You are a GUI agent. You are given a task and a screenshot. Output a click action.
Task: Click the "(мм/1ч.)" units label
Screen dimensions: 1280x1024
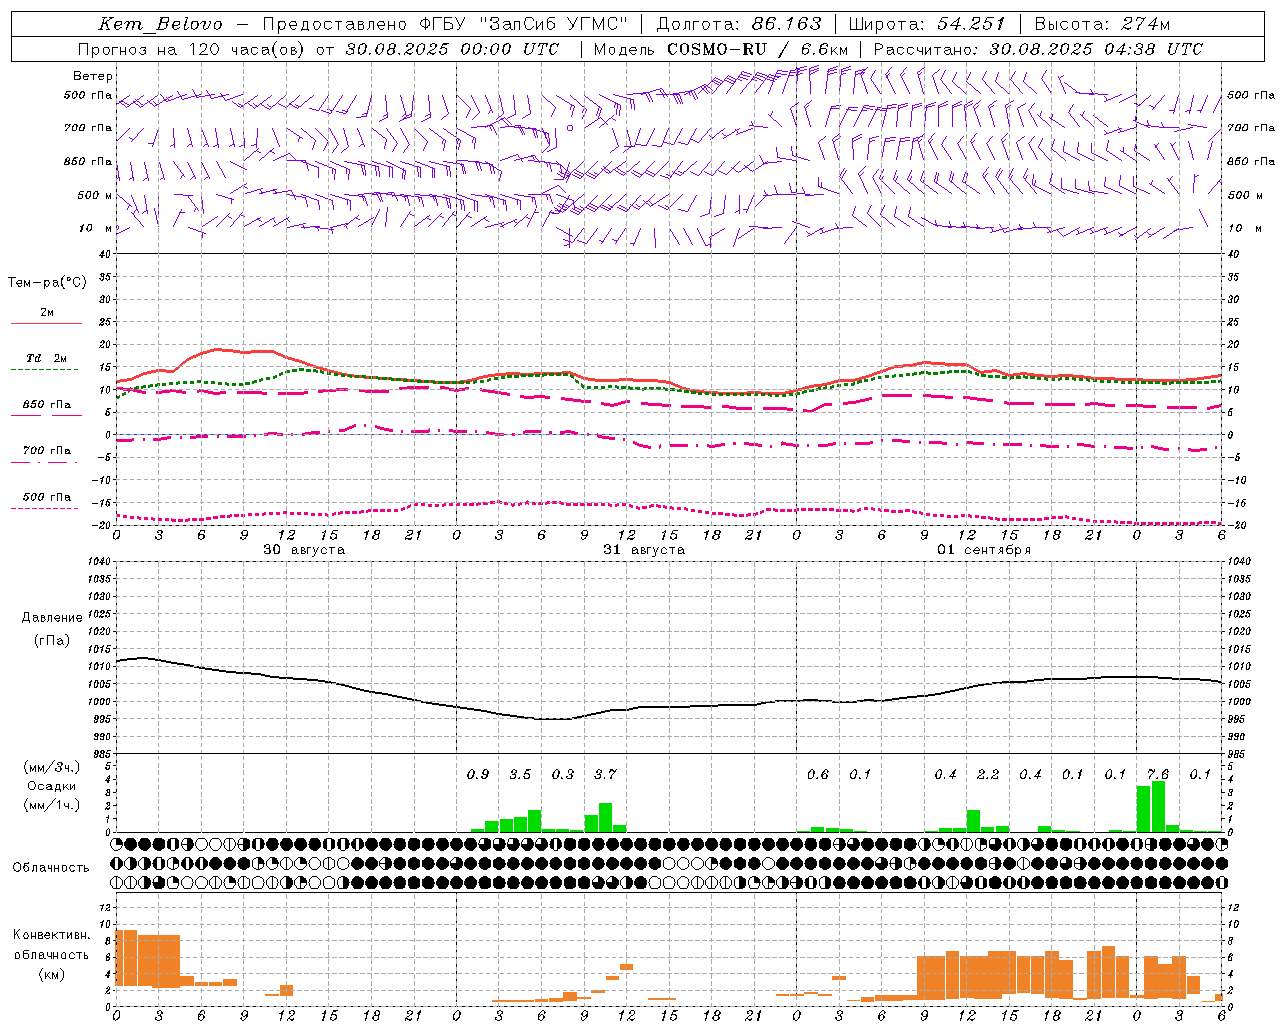point(51,805)
